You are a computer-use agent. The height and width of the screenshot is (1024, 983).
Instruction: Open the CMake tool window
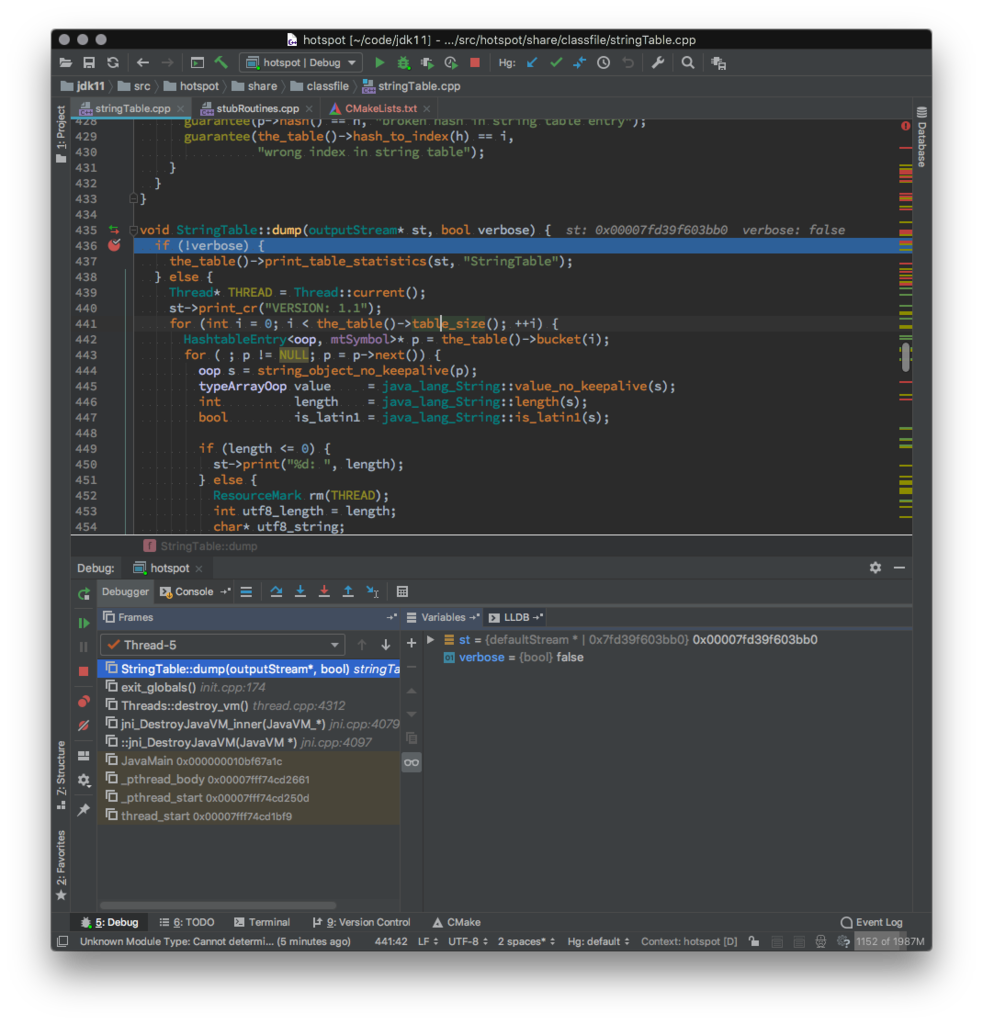pos(457,922)
